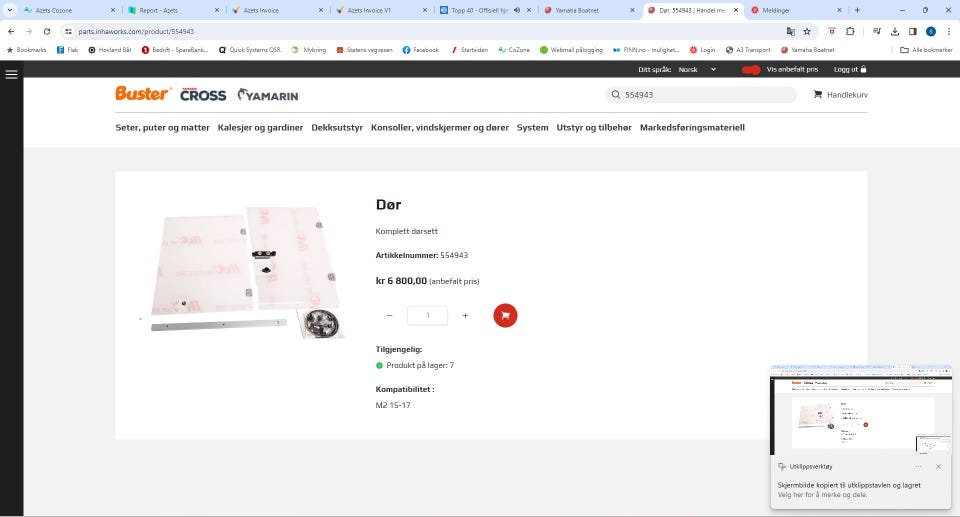Image resolution: width=960 pixels, height=517 pixels.
Task: Open the Quick Systems QSR bookmark
Action: (x=249, y=50)
